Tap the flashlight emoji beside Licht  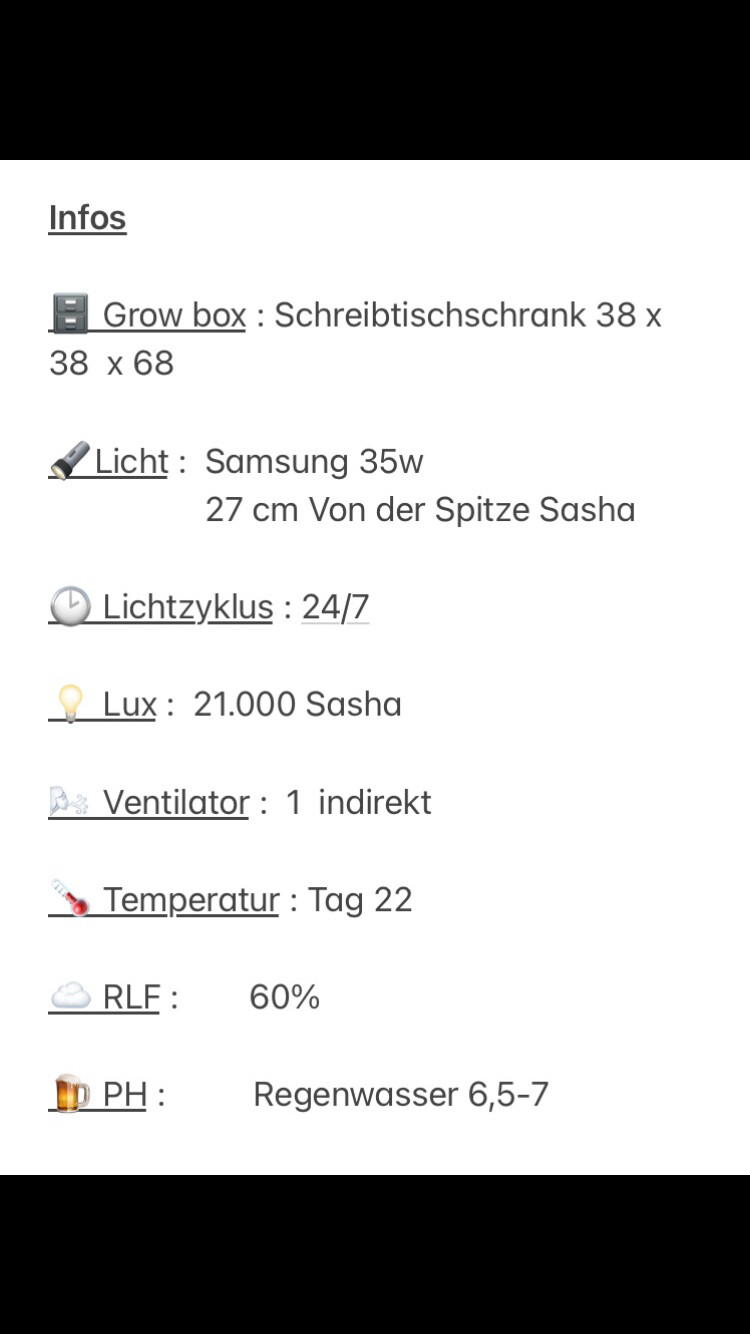69,461
